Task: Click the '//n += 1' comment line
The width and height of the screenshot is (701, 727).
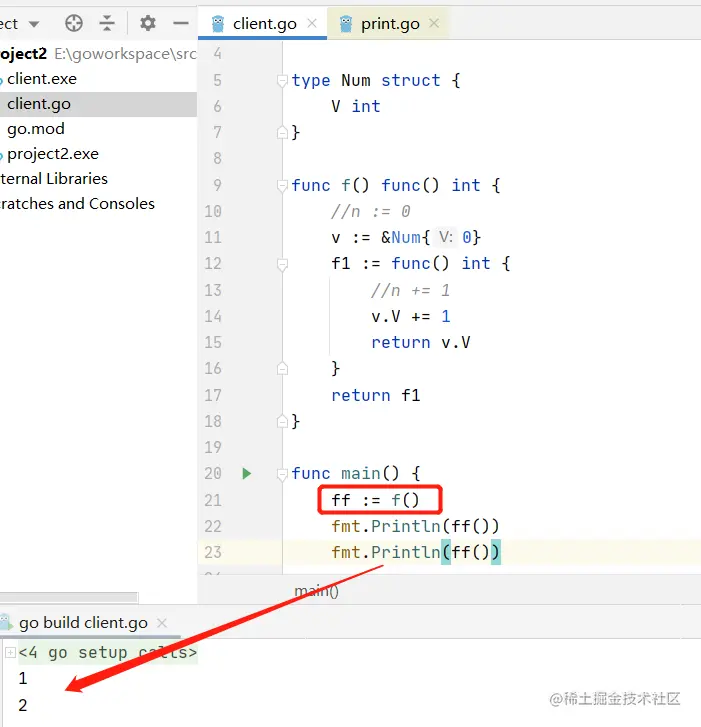Action: click(x=410, y=291)
